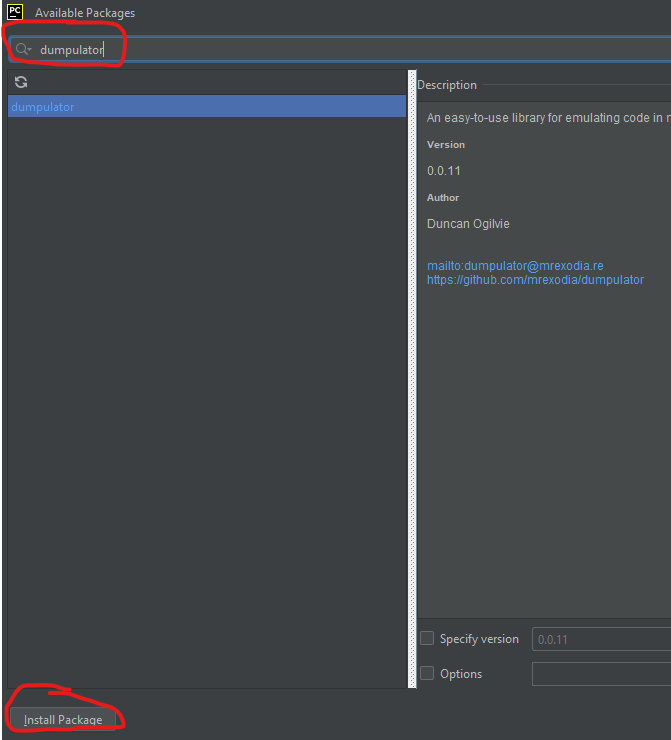Click the vertical splitter between the panels
671x740 pixels.
pos(411,380)
